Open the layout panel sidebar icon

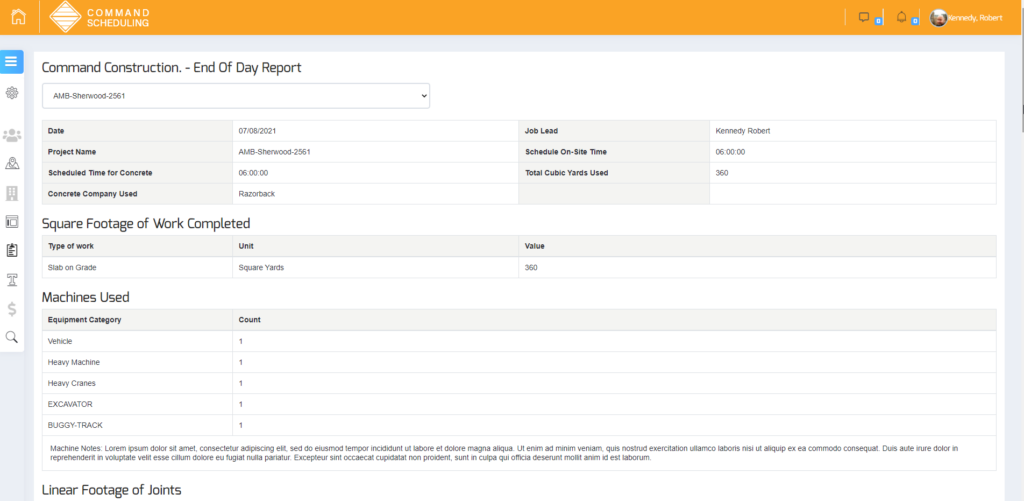(x=12, y=221)
